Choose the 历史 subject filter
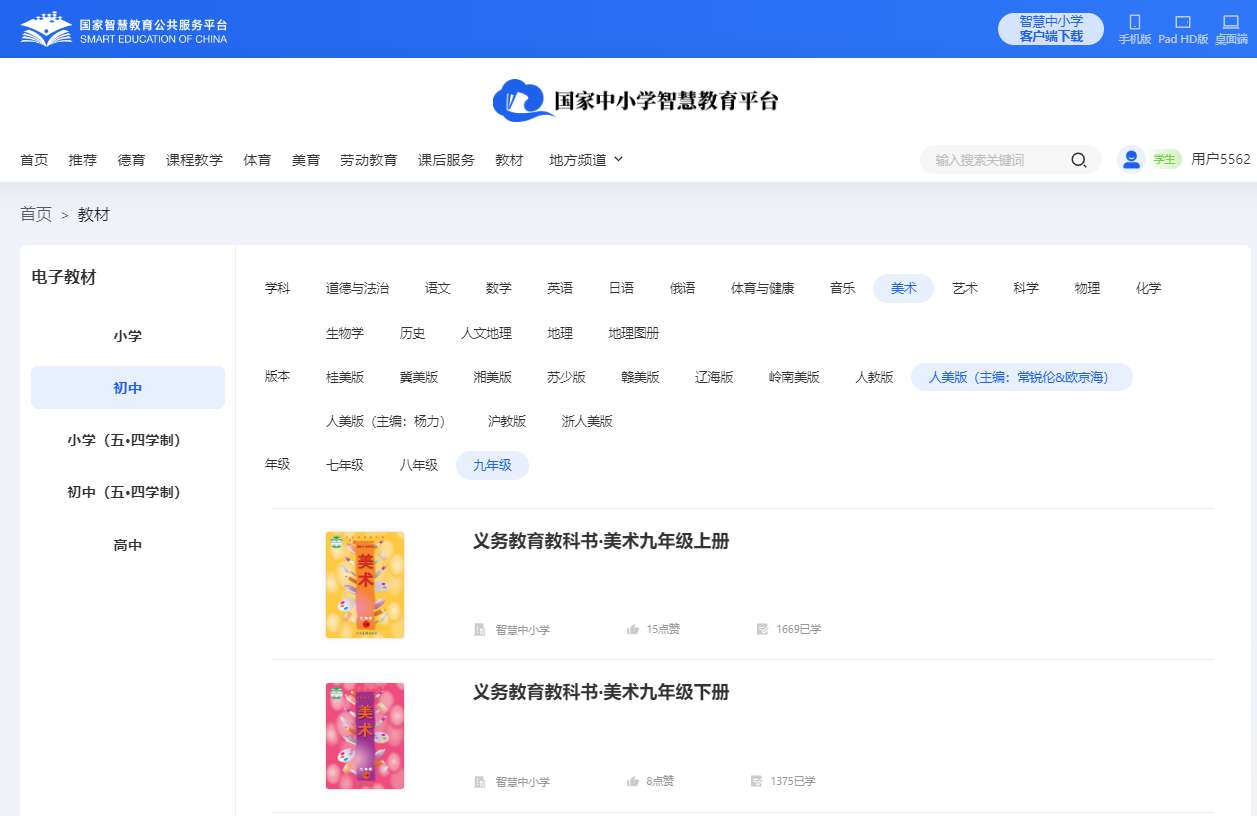The image size is (1257, 816). (413, 333)
